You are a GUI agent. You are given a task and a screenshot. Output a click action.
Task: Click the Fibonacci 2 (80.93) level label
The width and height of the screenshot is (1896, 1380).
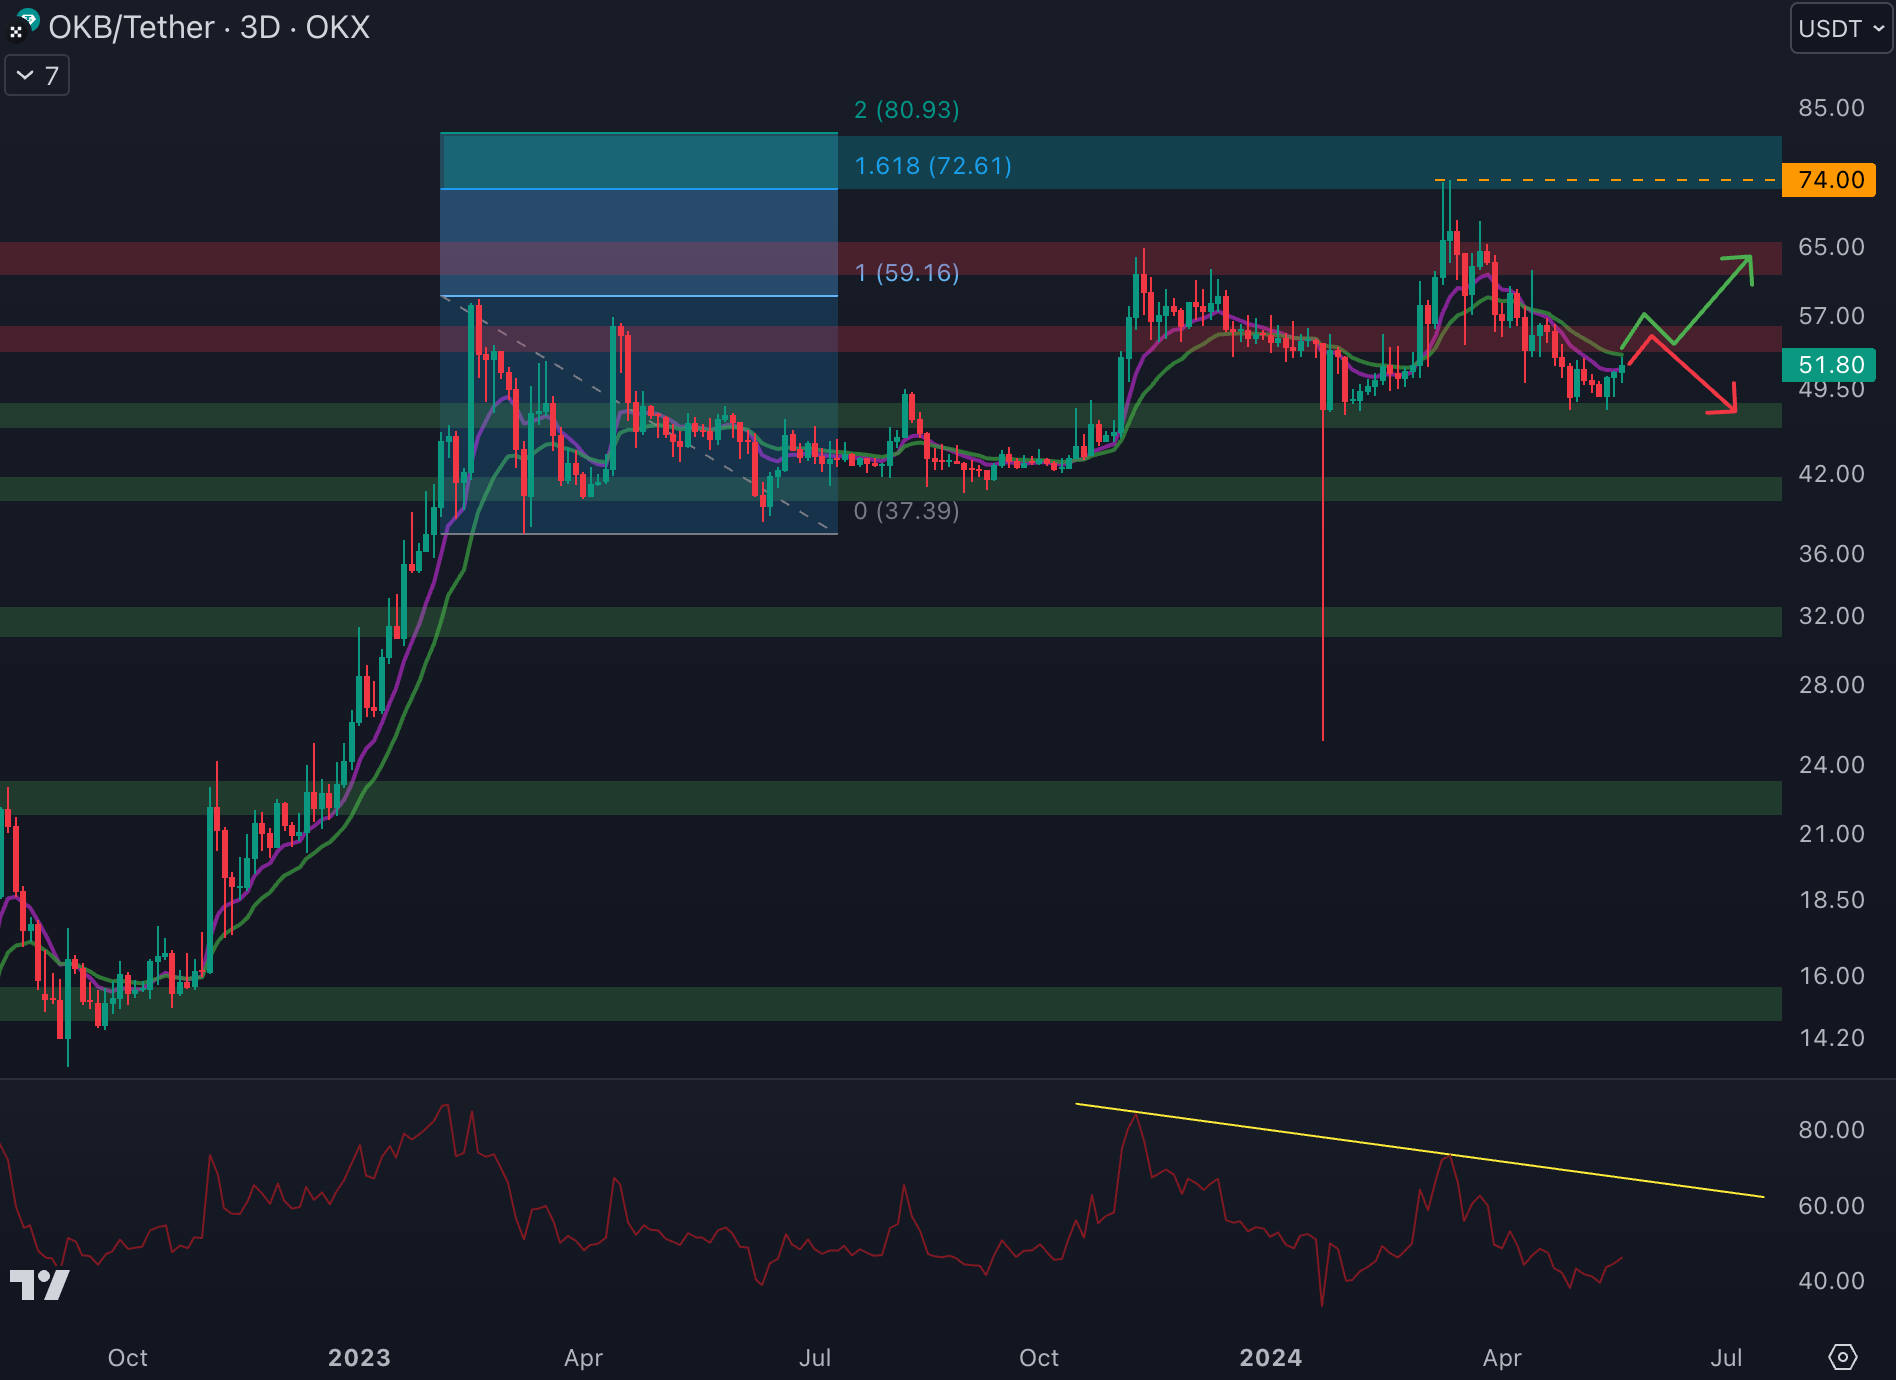[x=906, y=110]
